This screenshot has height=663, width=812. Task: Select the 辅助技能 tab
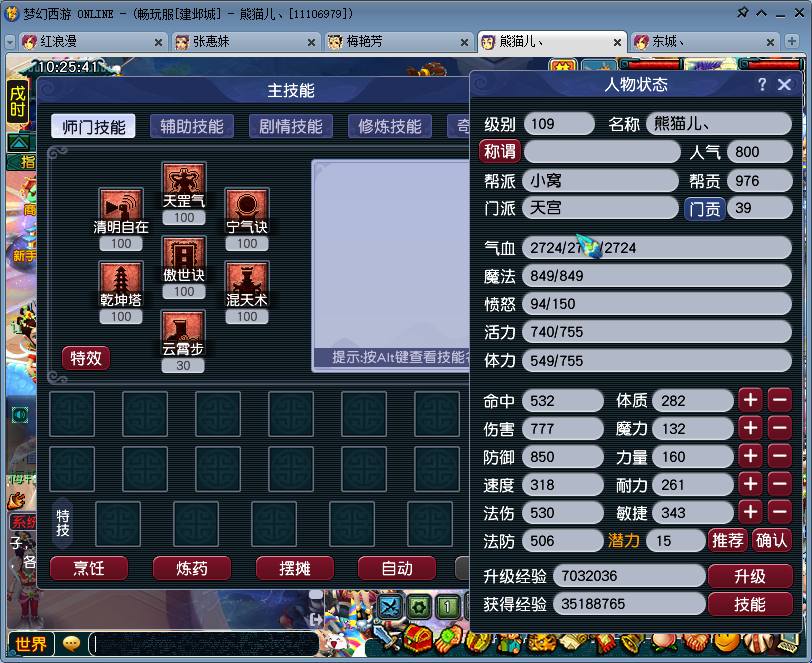click(x=192, y=126)
